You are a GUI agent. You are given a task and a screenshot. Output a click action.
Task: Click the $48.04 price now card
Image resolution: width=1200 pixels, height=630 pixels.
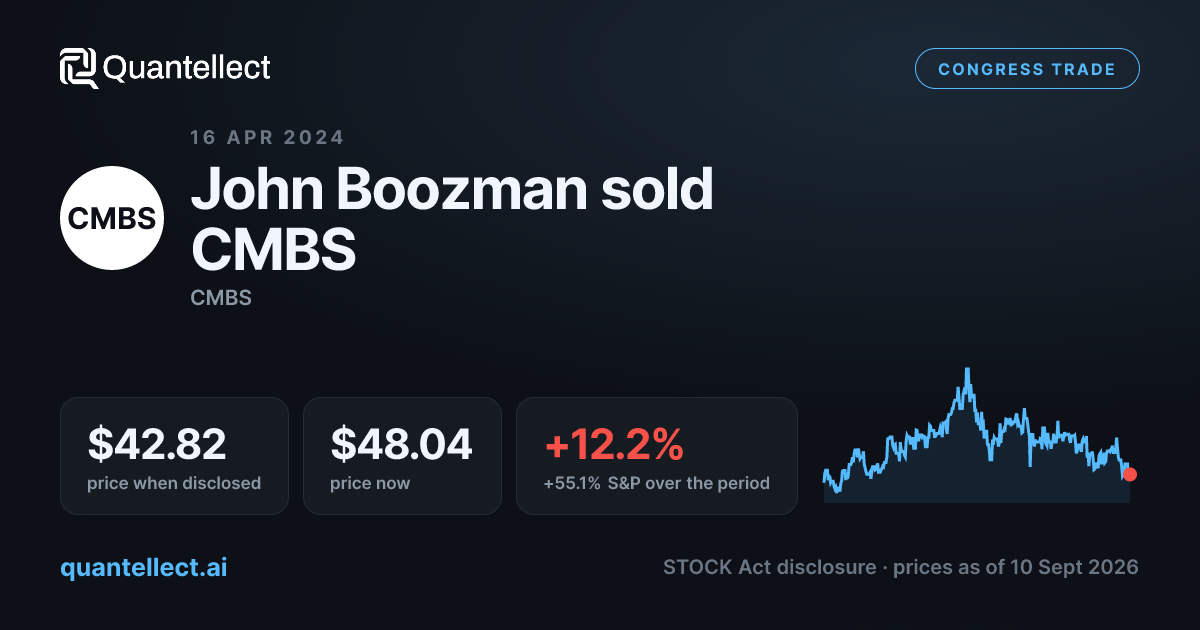[402, 456]
